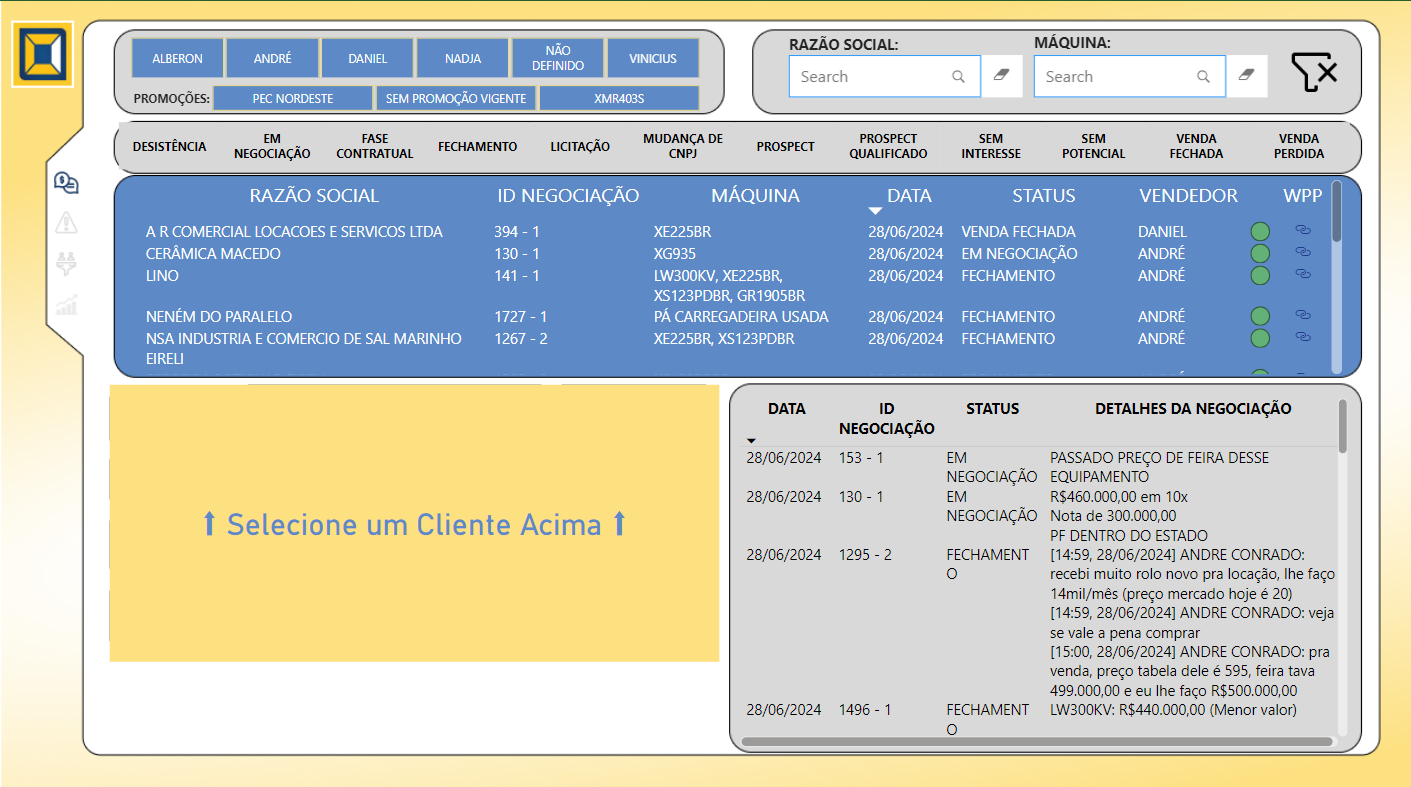
Task: Open WPP link for A R COMERCIAL row
Action: 1303,231
